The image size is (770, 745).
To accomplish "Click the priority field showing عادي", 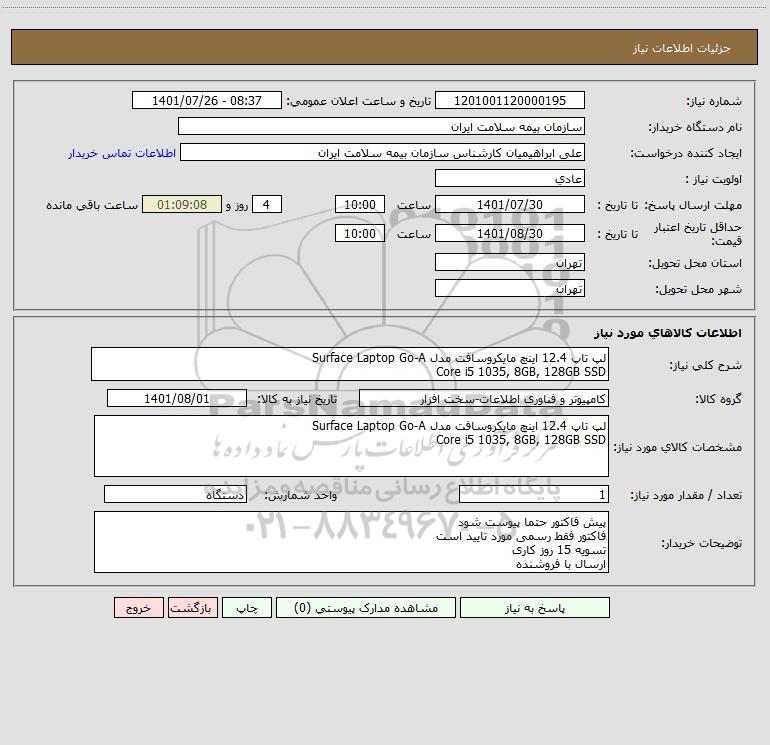I will tap(510, 178).
